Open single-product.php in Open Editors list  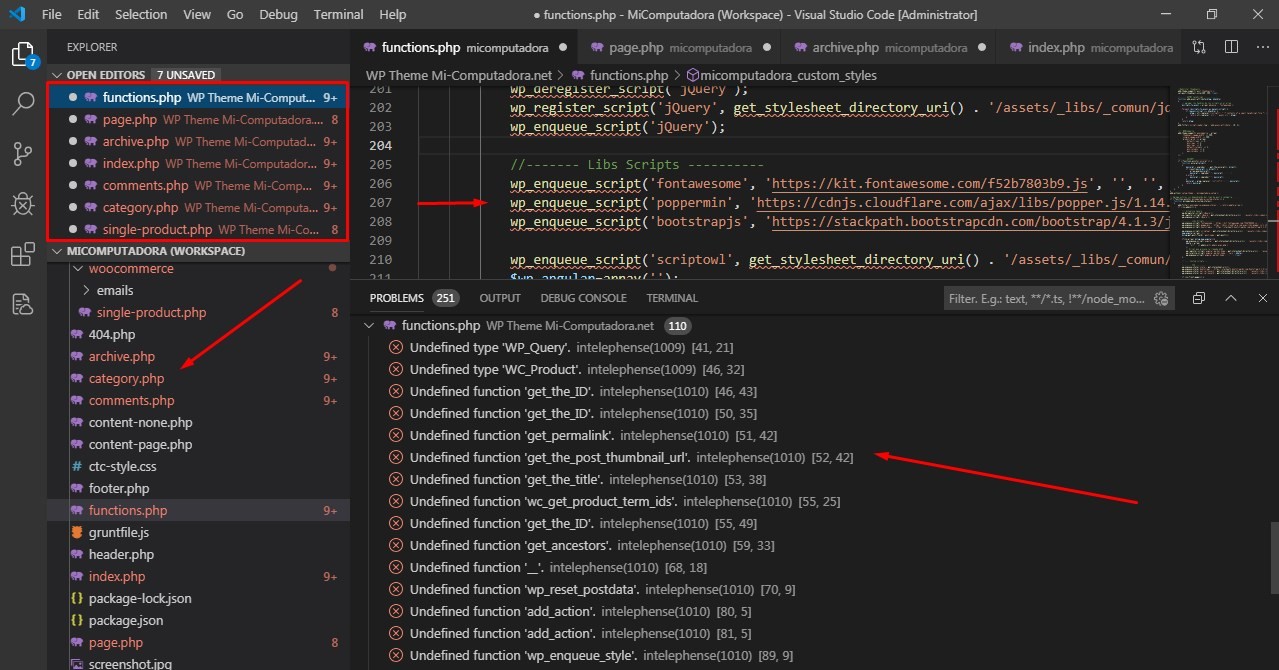(x=199, y=229)
